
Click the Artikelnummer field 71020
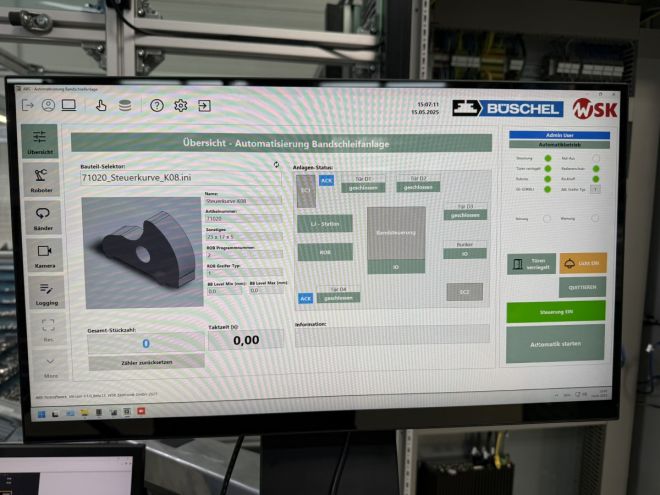(243, 219)
